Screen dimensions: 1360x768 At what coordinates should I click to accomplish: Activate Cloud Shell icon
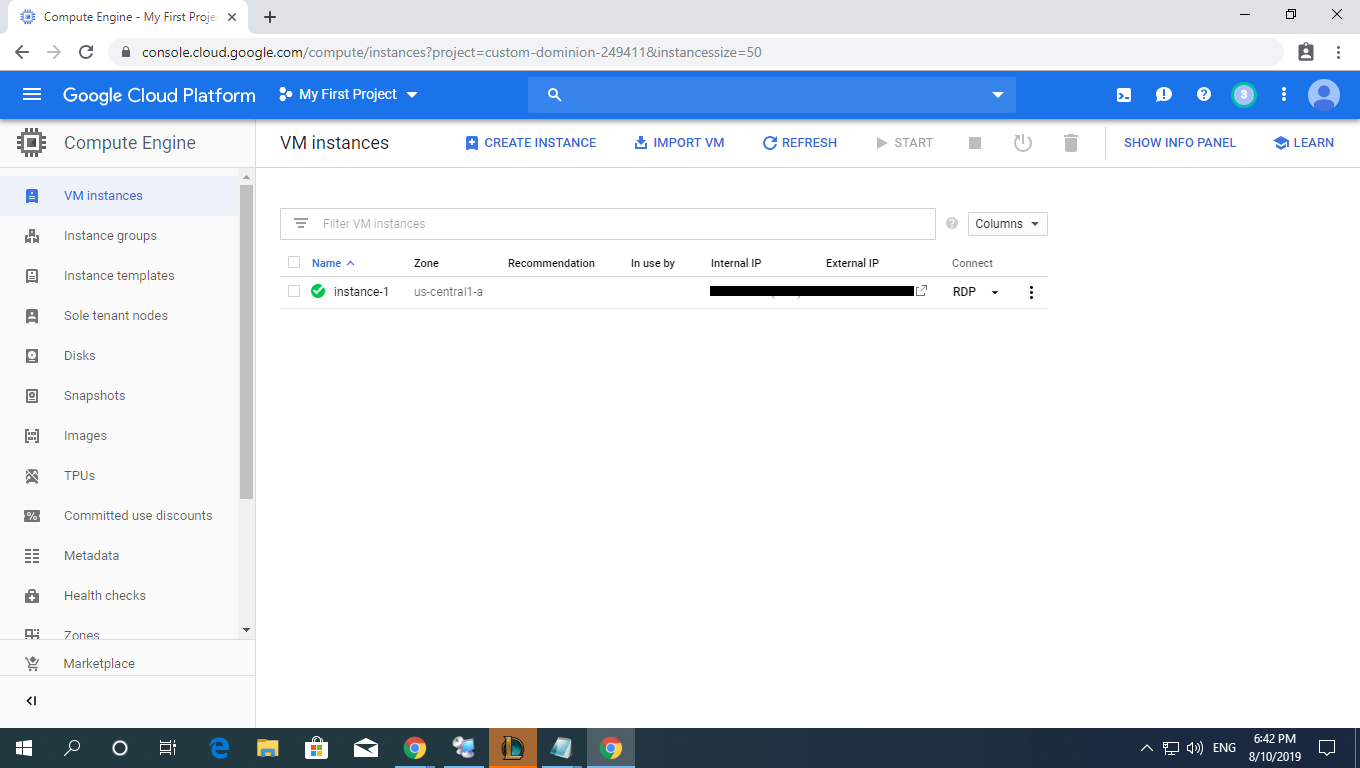(x=1124, y=95)
